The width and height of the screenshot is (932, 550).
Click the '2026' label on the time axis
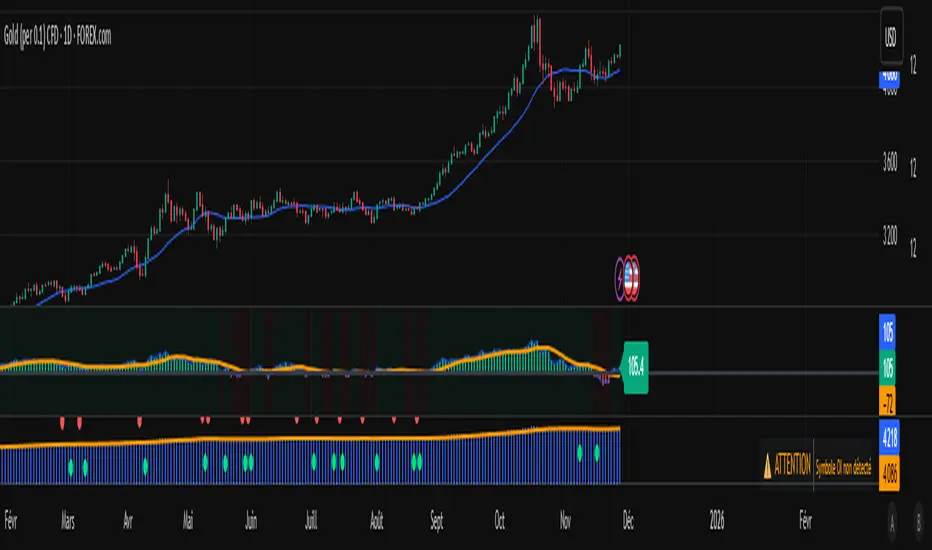[717, 521]
